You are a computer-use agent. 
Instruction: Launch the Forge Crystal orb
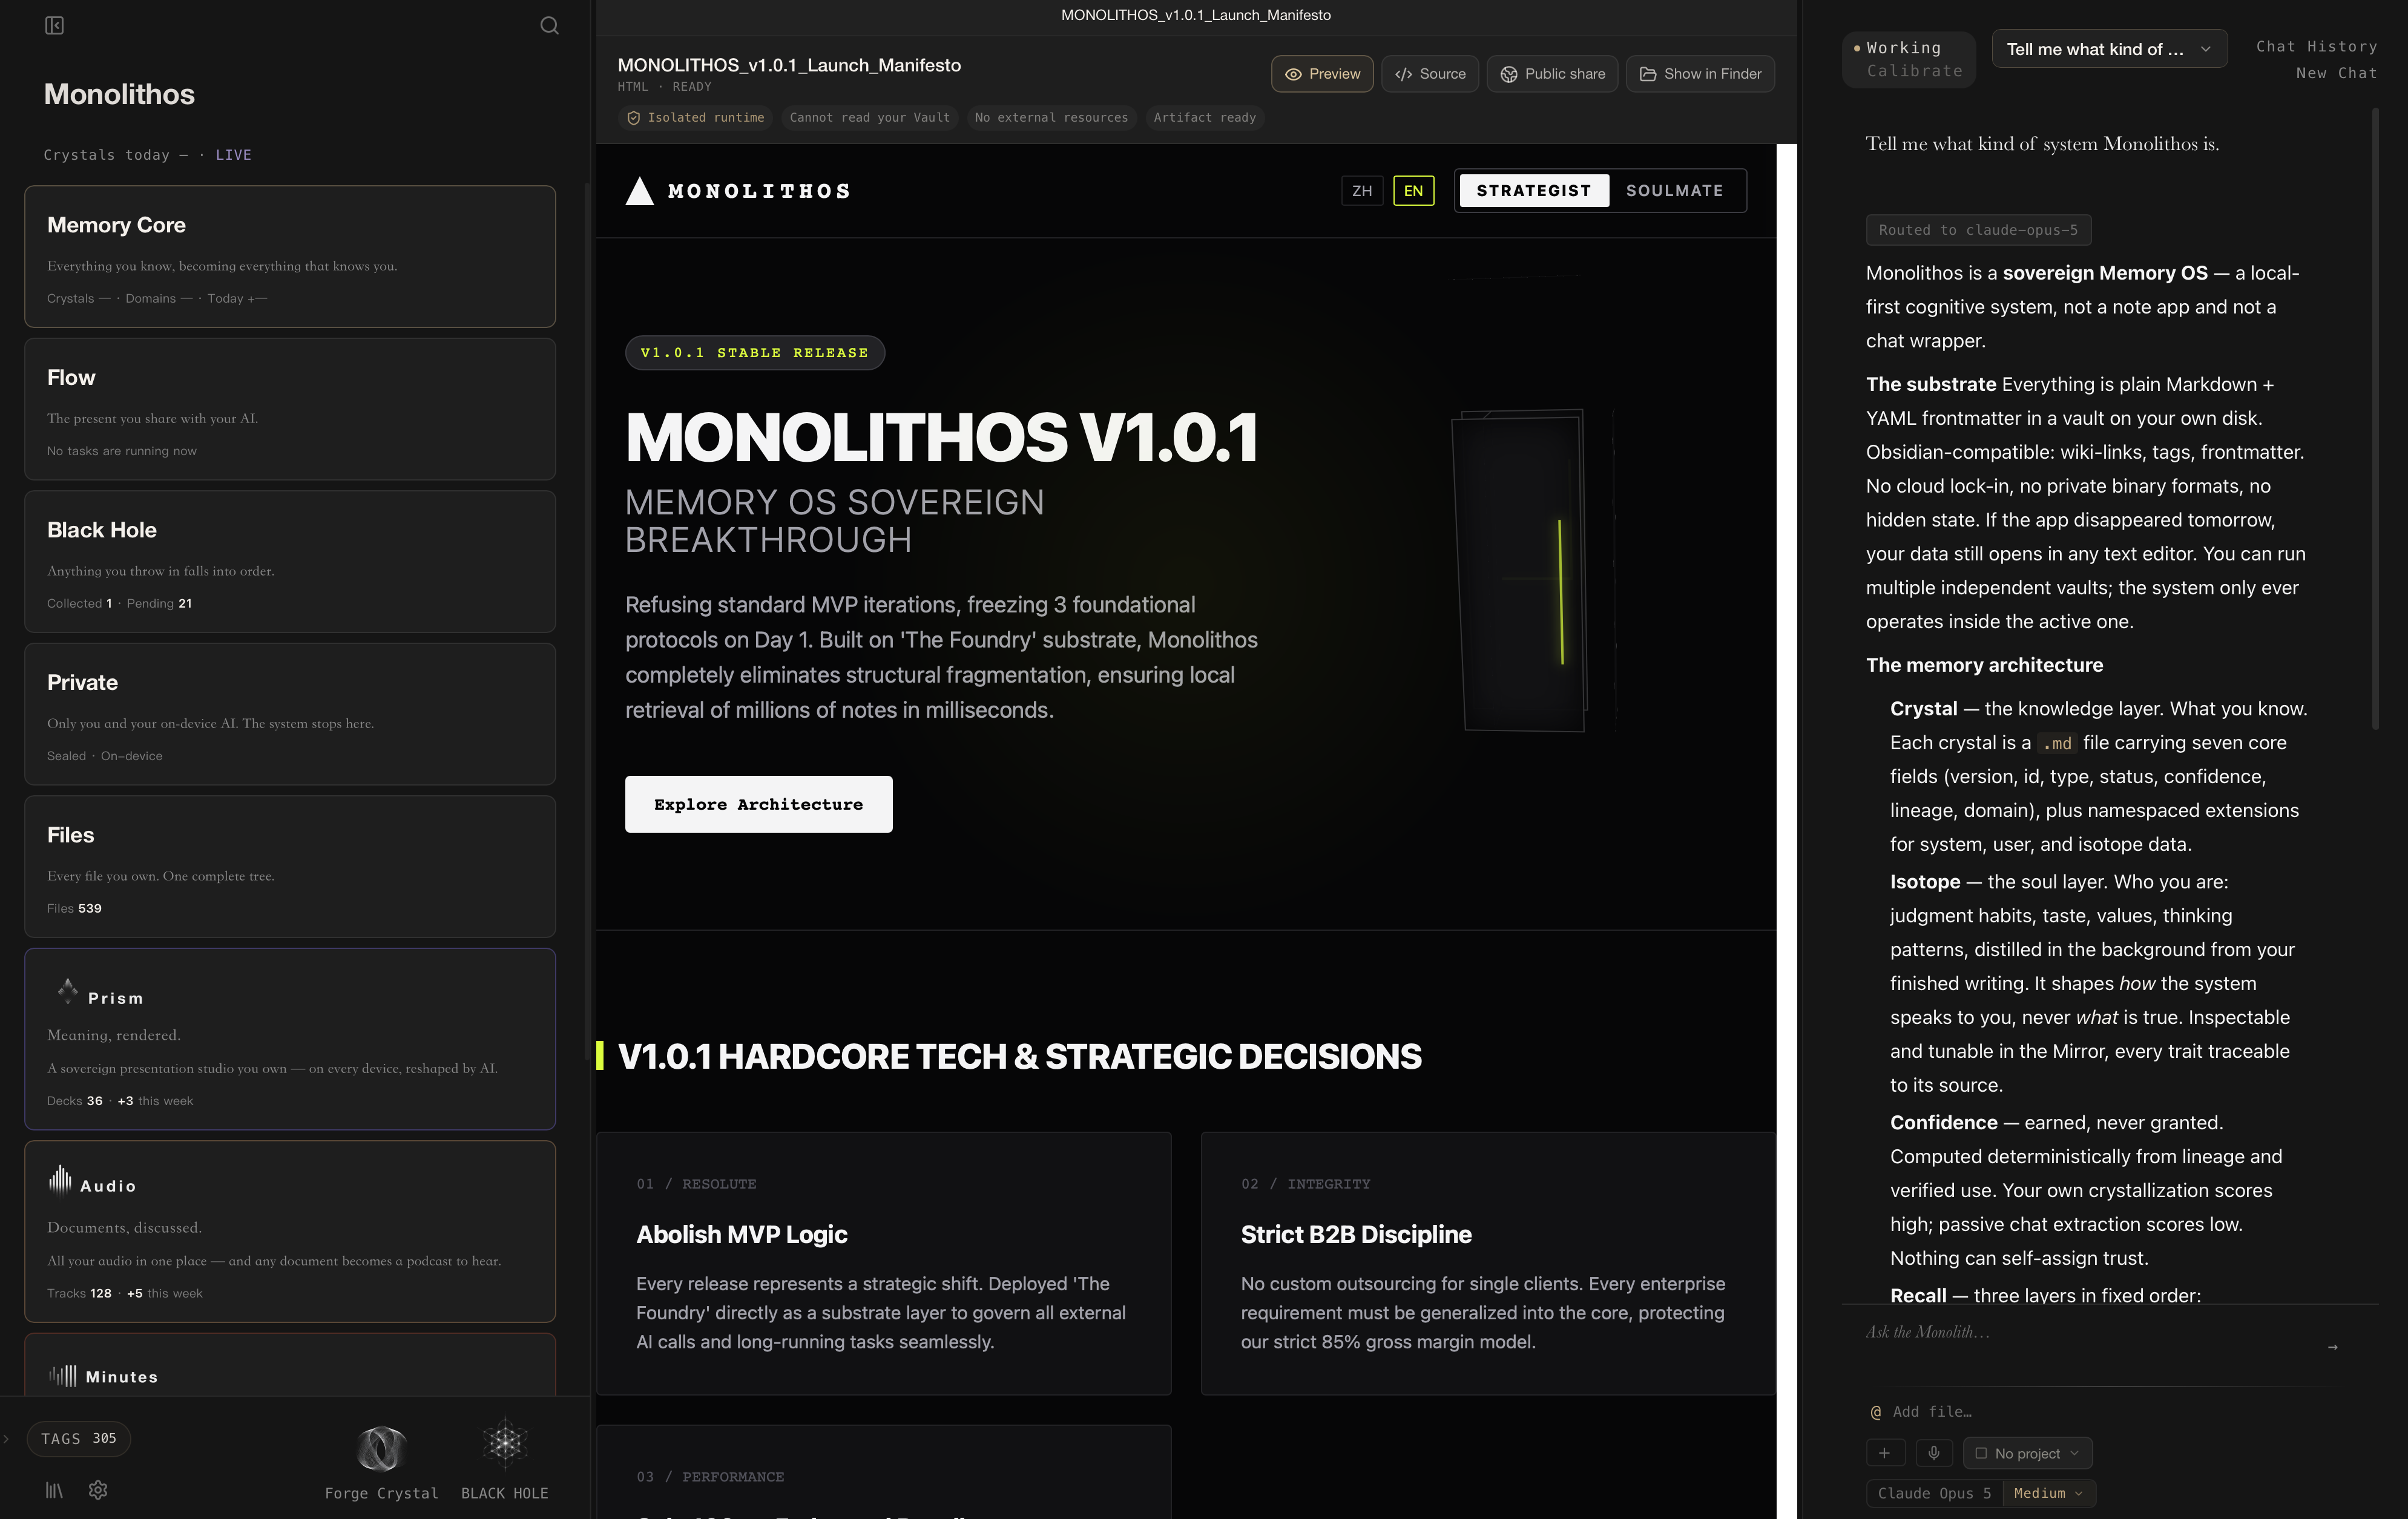point(381,1448)
